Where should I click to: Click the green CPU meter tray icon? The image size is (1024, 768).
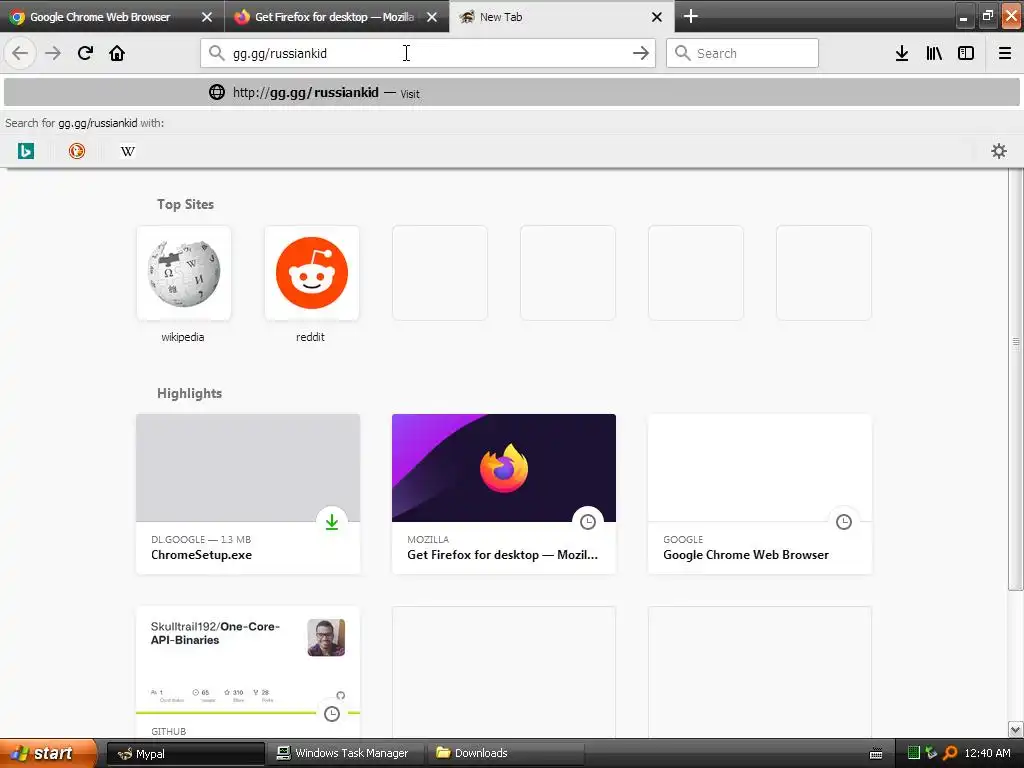coord(914,753)
